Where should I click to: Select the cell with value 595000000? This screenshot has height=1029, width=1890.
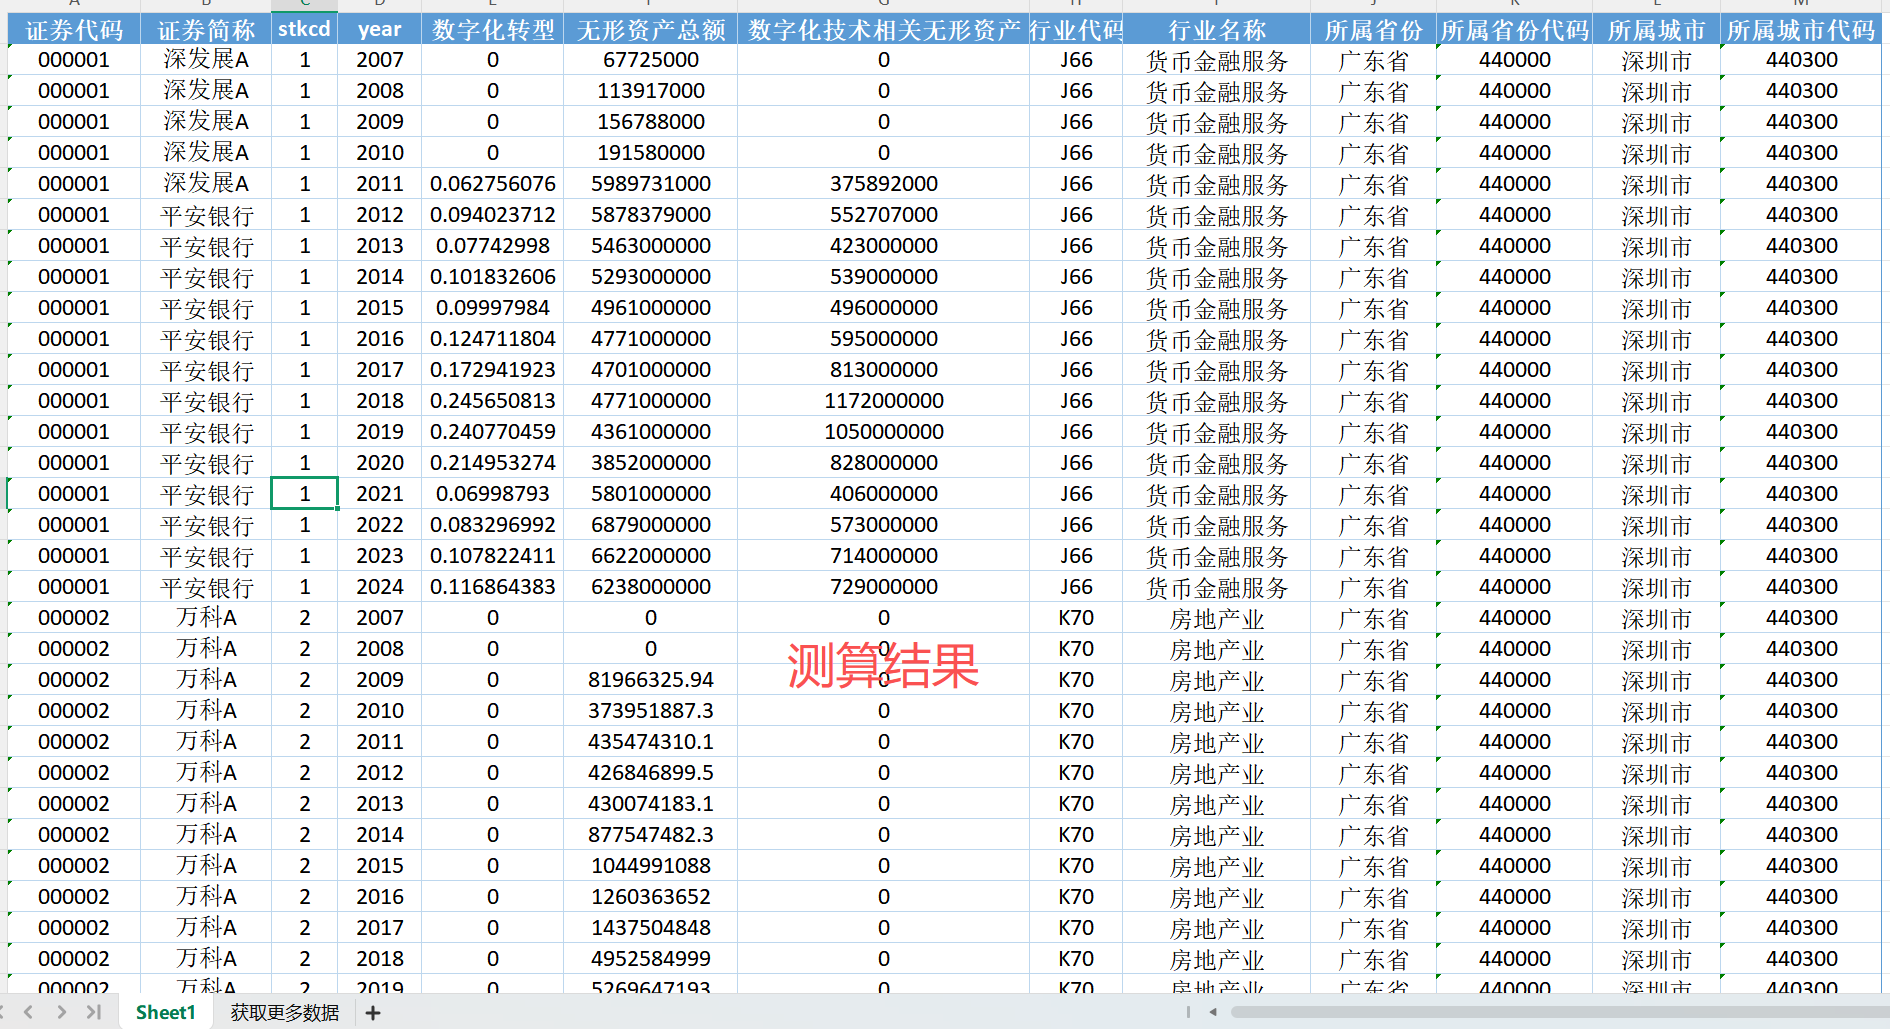[x=884, y=339]
